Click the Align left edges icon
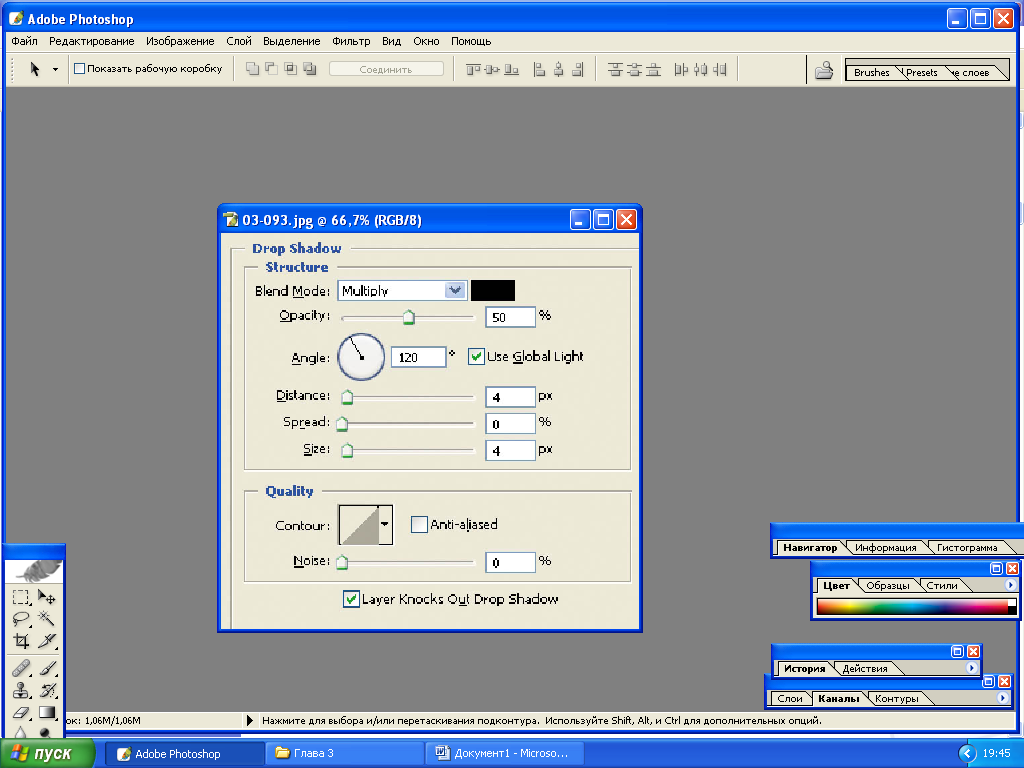This screenshot has height=768, width=1024. click(539, 69)
